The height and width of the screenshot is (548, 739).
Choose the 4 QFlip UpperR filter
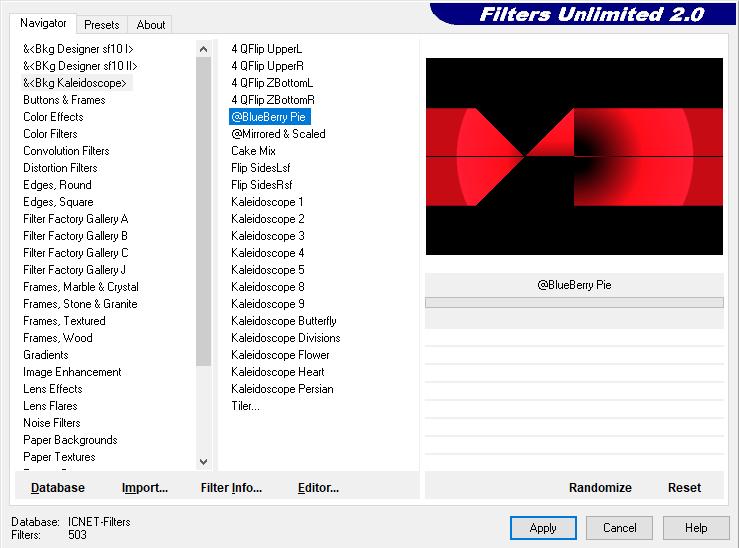(x=268, y=66)
